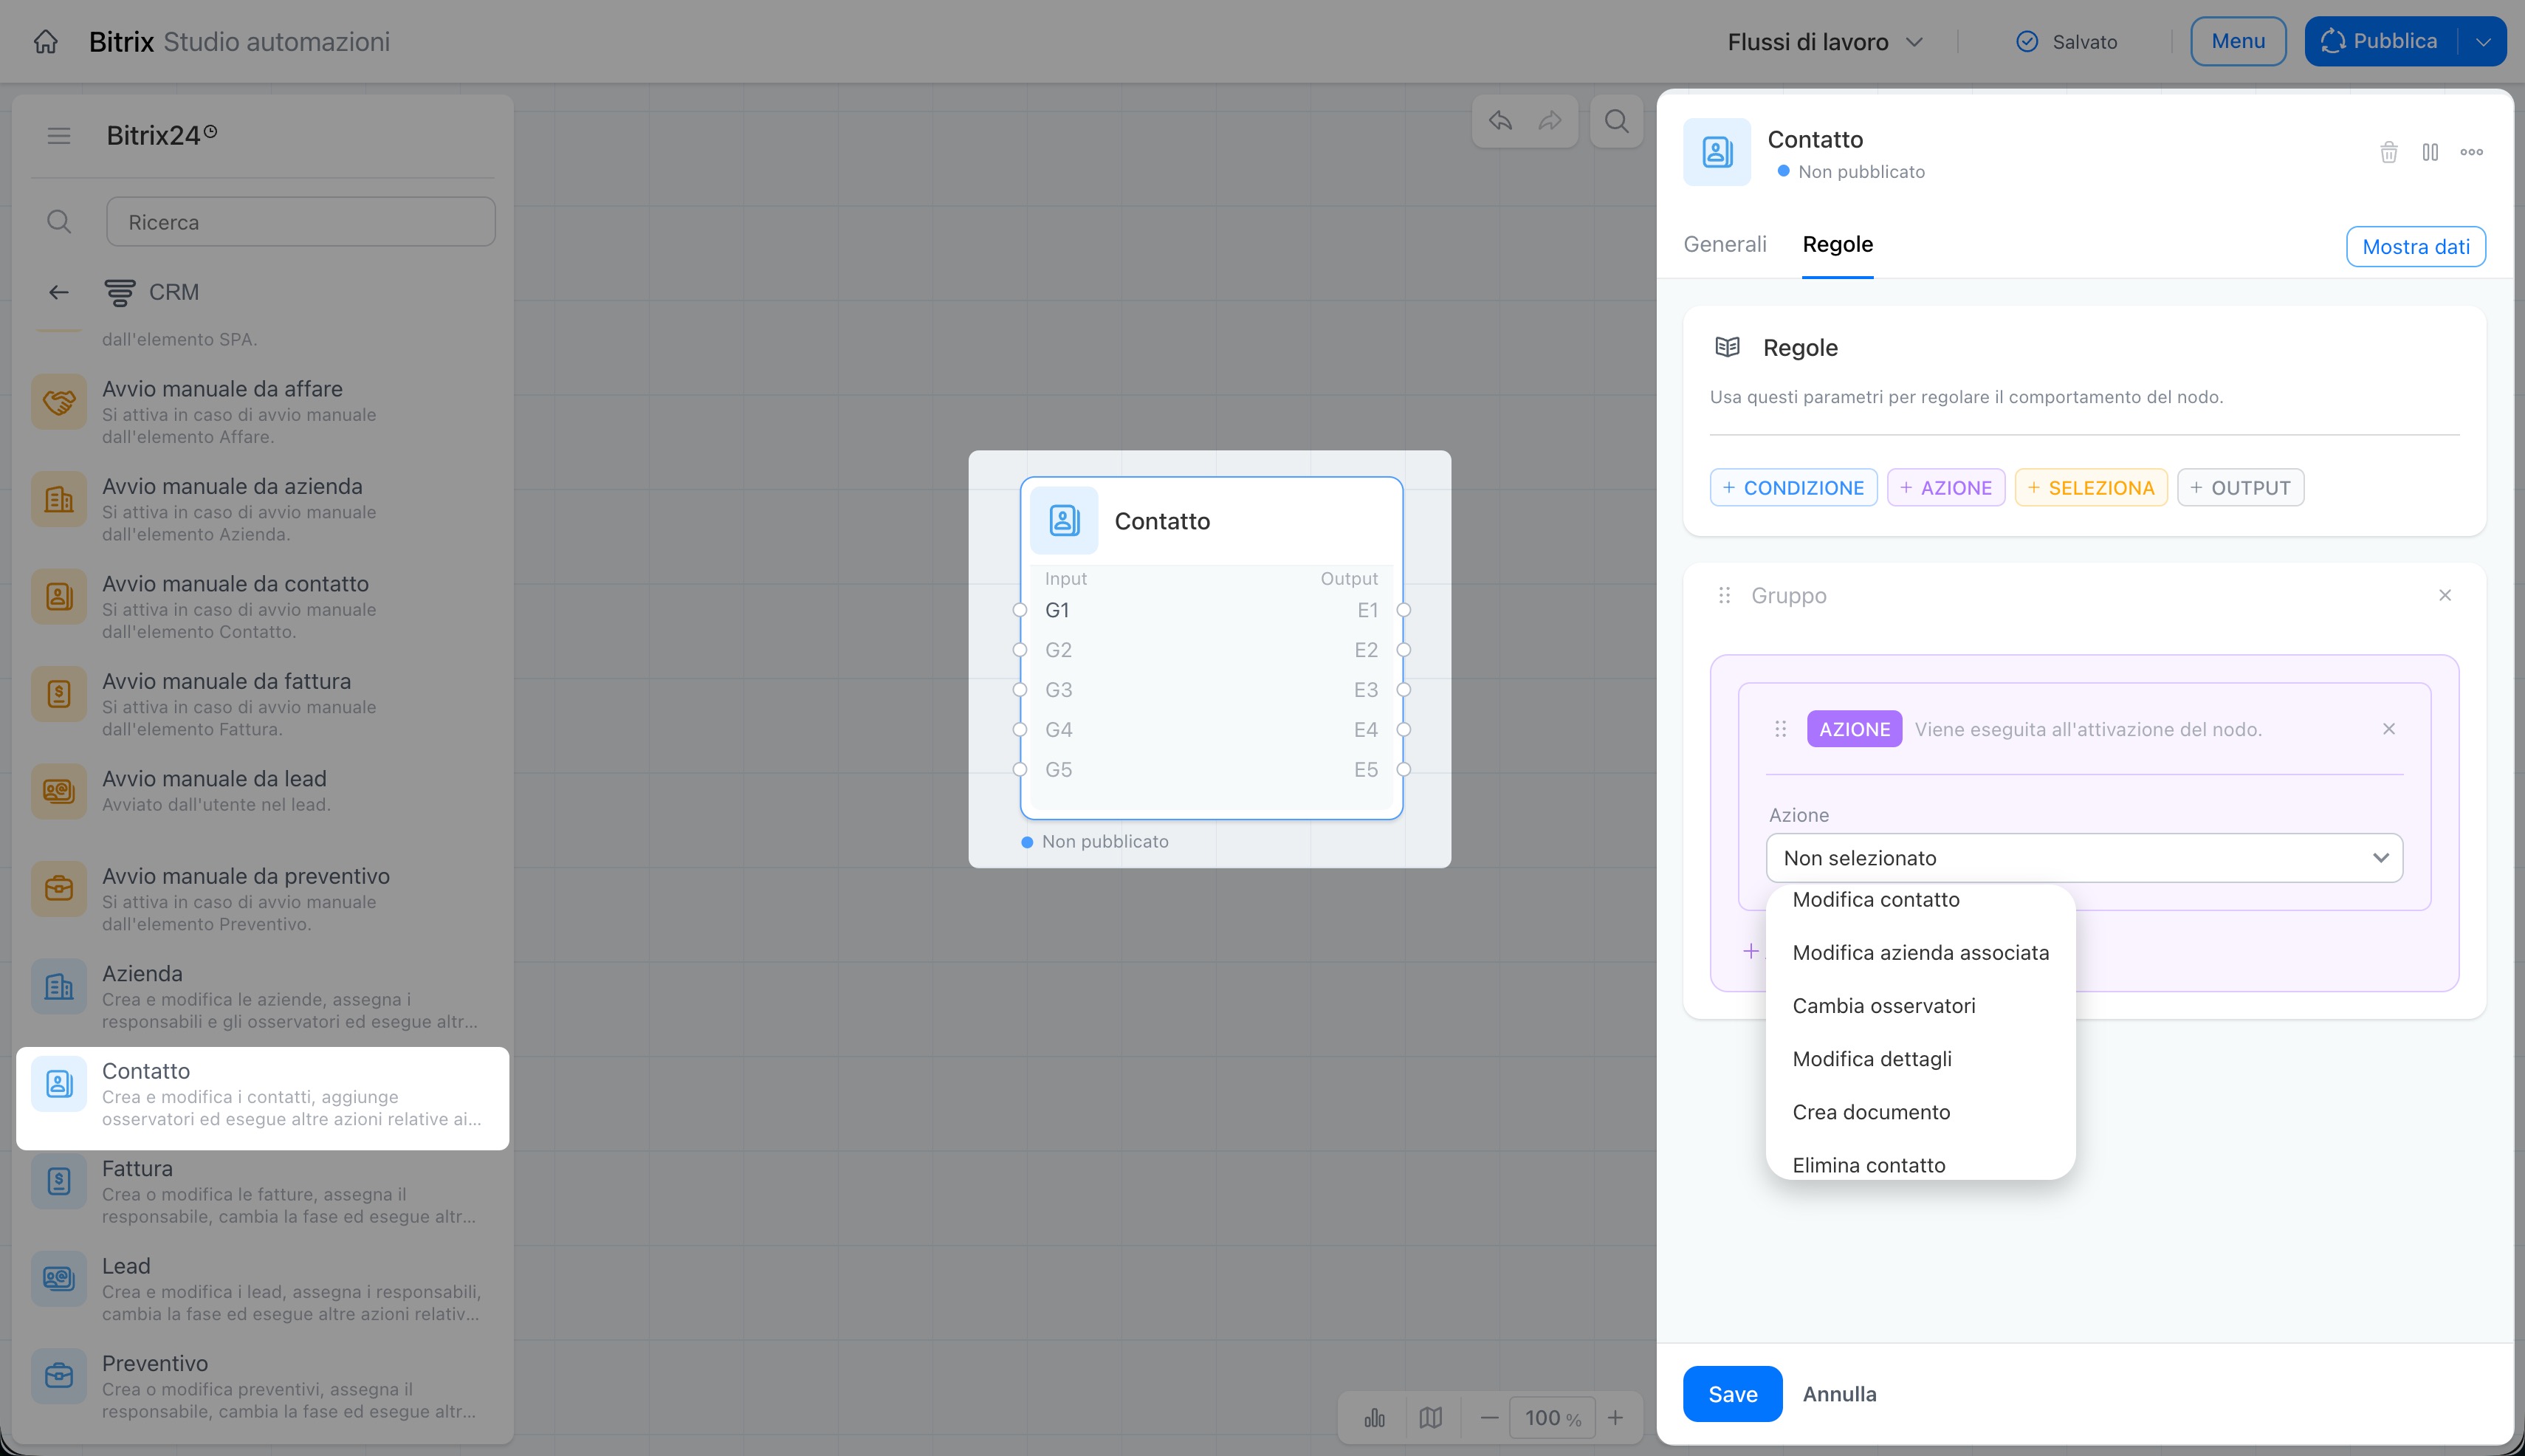Go back using the arrow beside CRM
Viewport: 2525px width, 1456px height.
click(59, 292)
